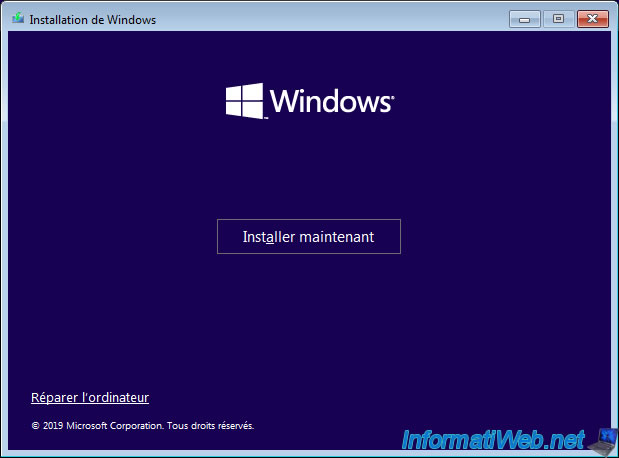Click the InformatiWeb.net watermark text
619x458 pixels.
[x=492, y=440]
